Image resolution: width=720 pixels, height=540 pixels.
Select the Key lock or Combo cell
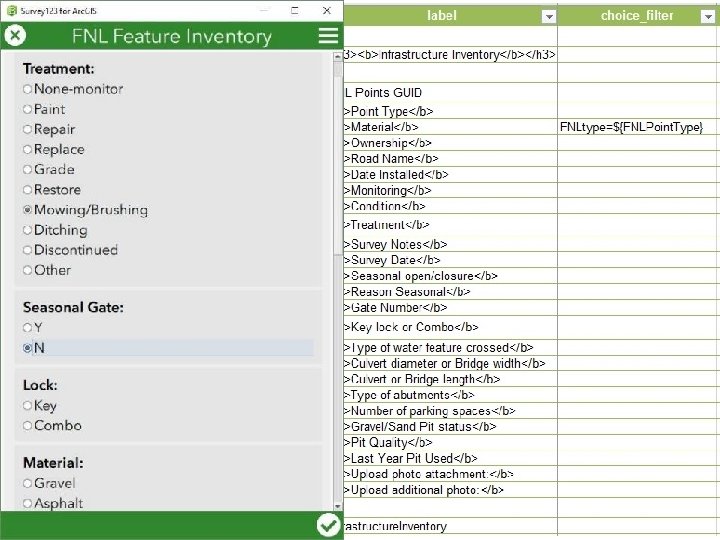(450, 327)
